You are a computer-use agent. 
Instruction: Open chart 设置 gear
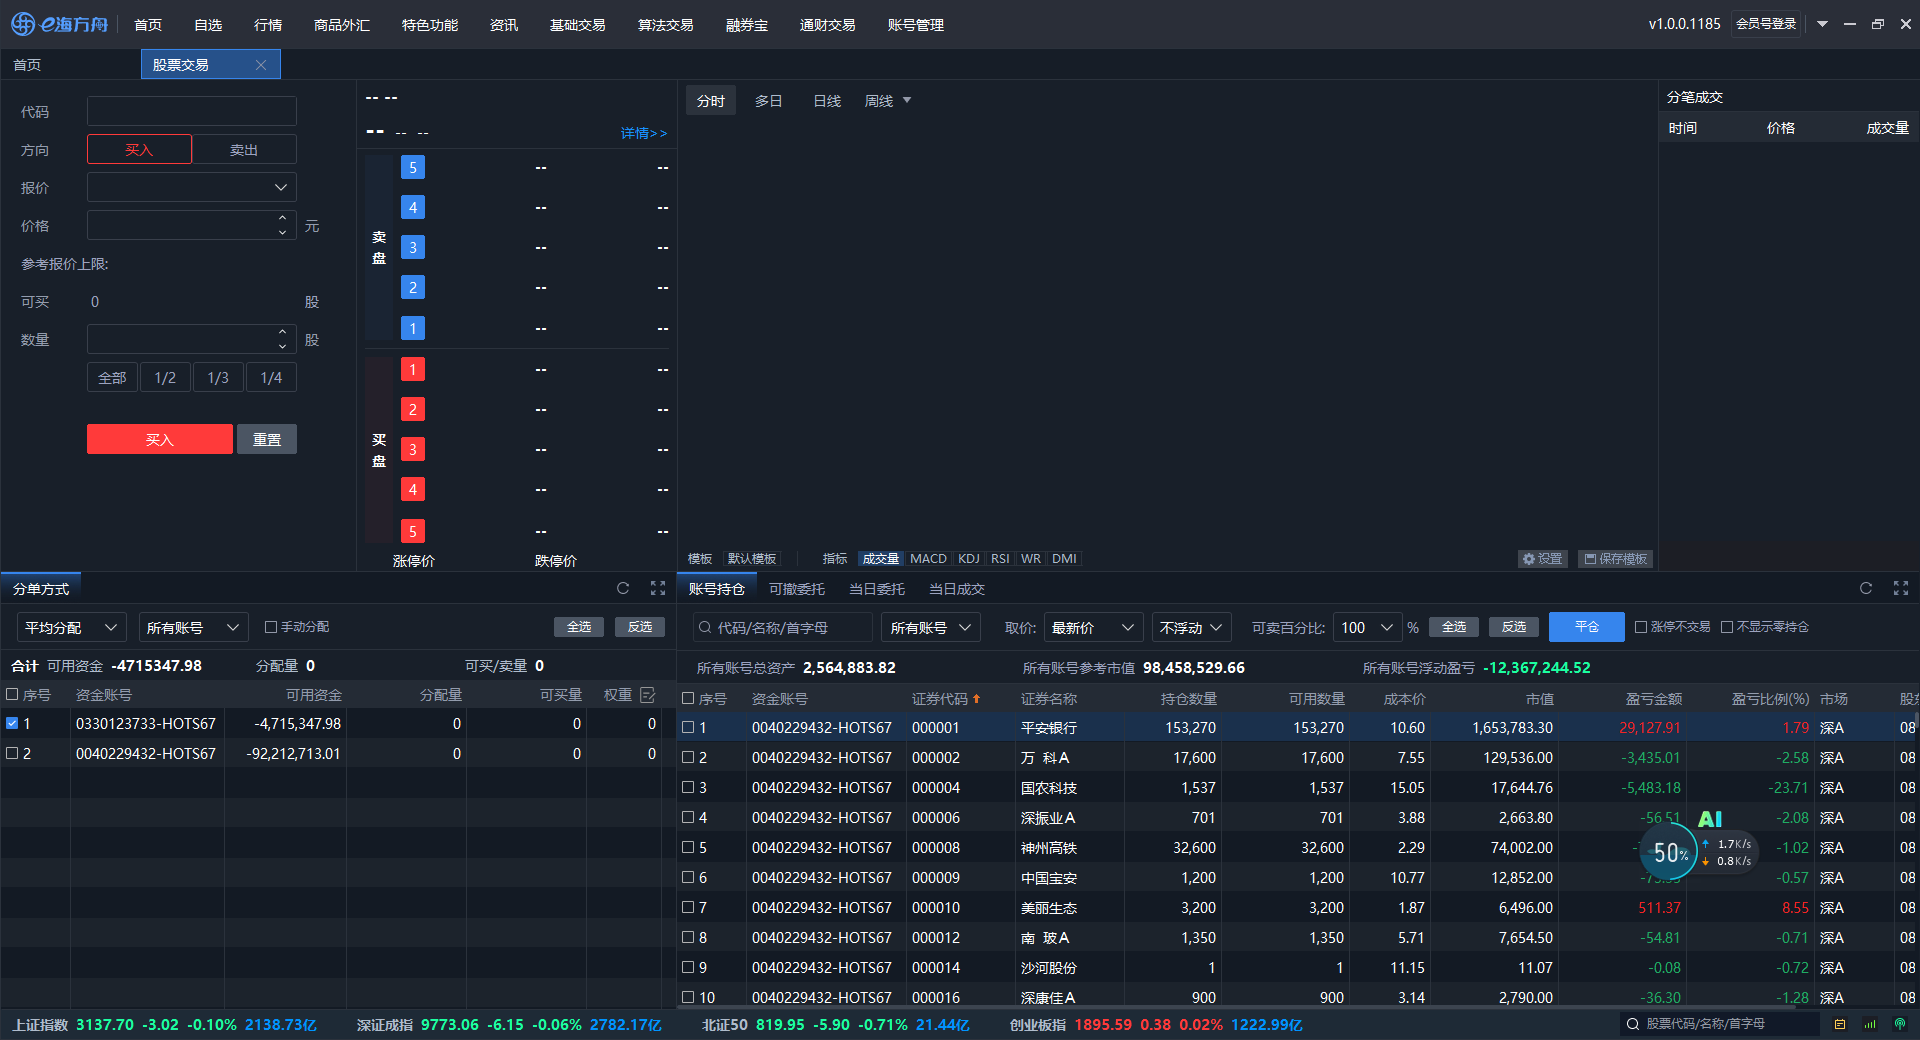pos(1543,559)
